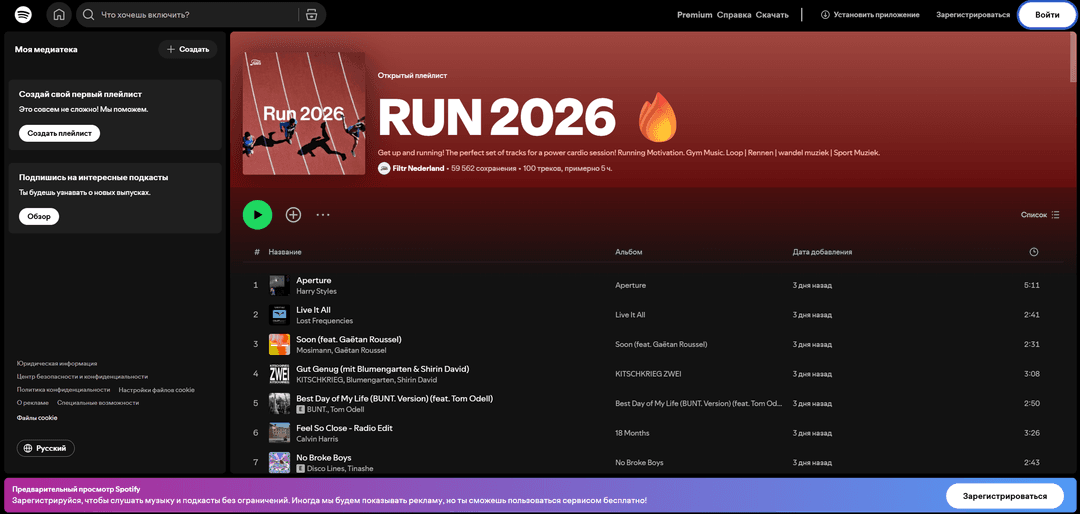Click the search magnifier icon

[88, 14]
